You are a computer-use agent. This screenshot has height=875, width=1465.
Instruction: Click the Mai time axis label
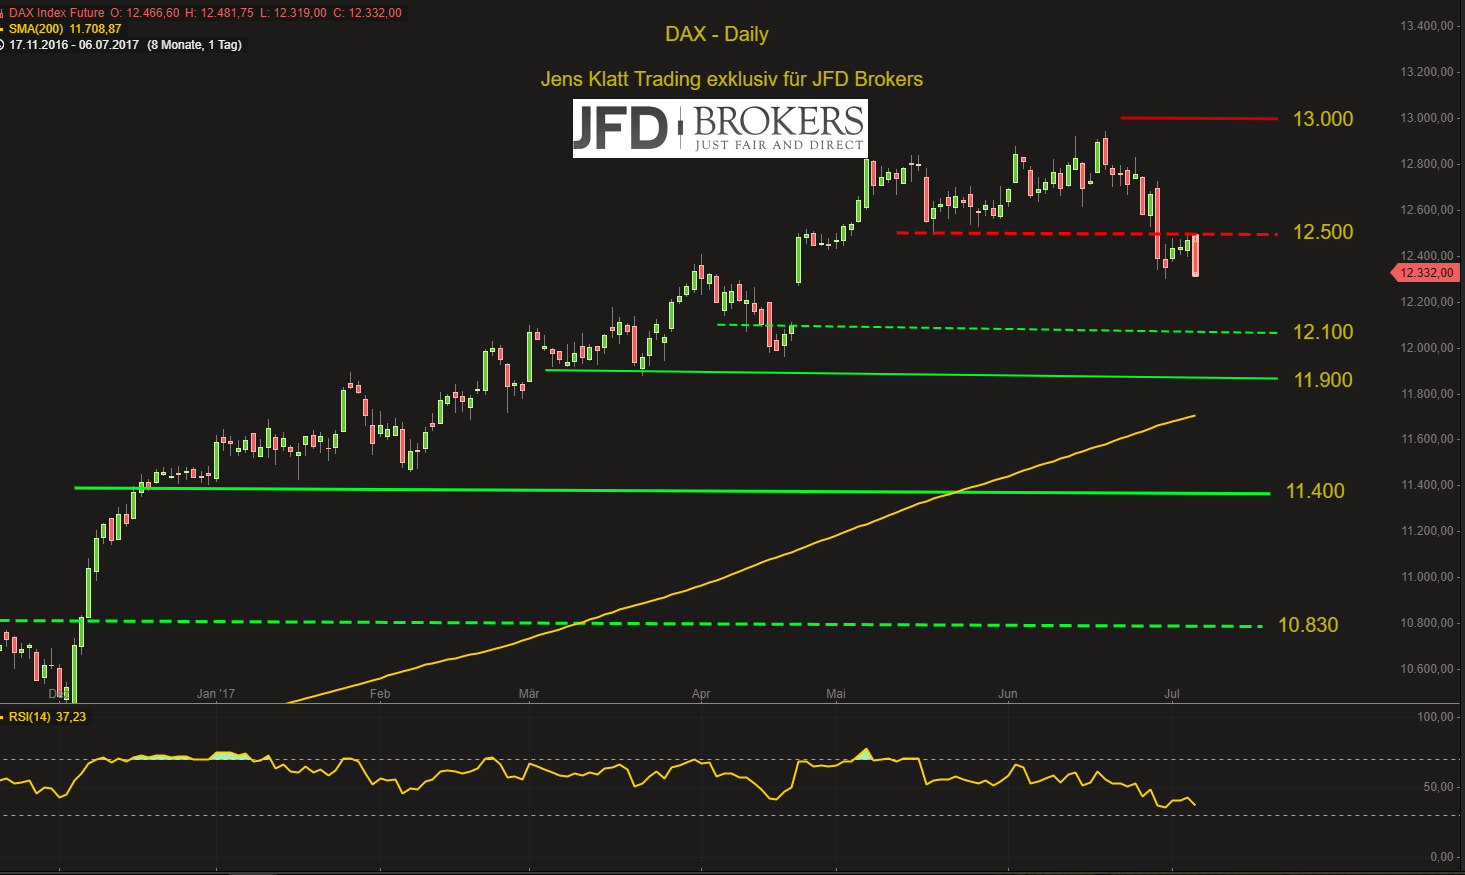click(836, 694)
